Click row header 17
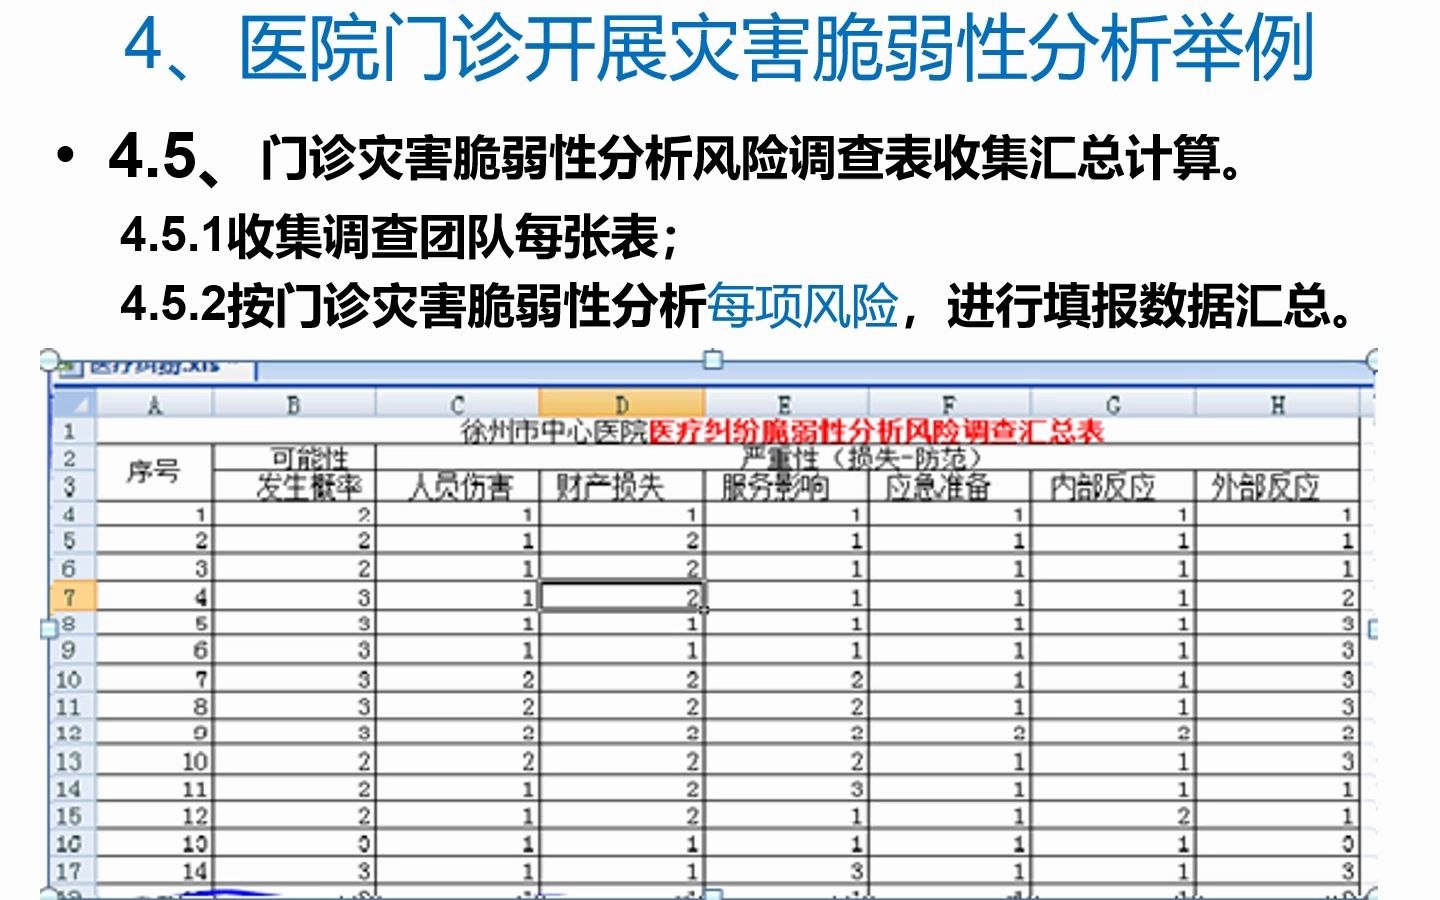 click(x=72, y=870)
